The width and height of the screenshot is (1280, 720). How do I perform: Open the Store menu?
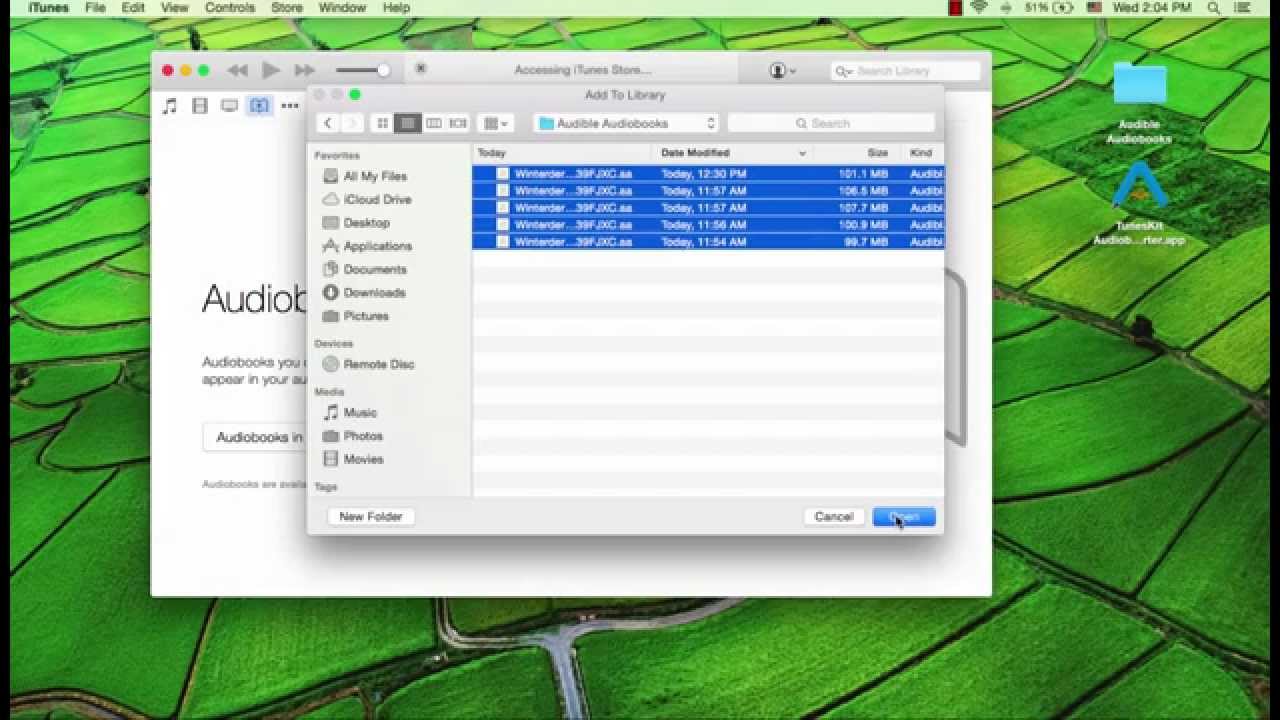point(287,8)
